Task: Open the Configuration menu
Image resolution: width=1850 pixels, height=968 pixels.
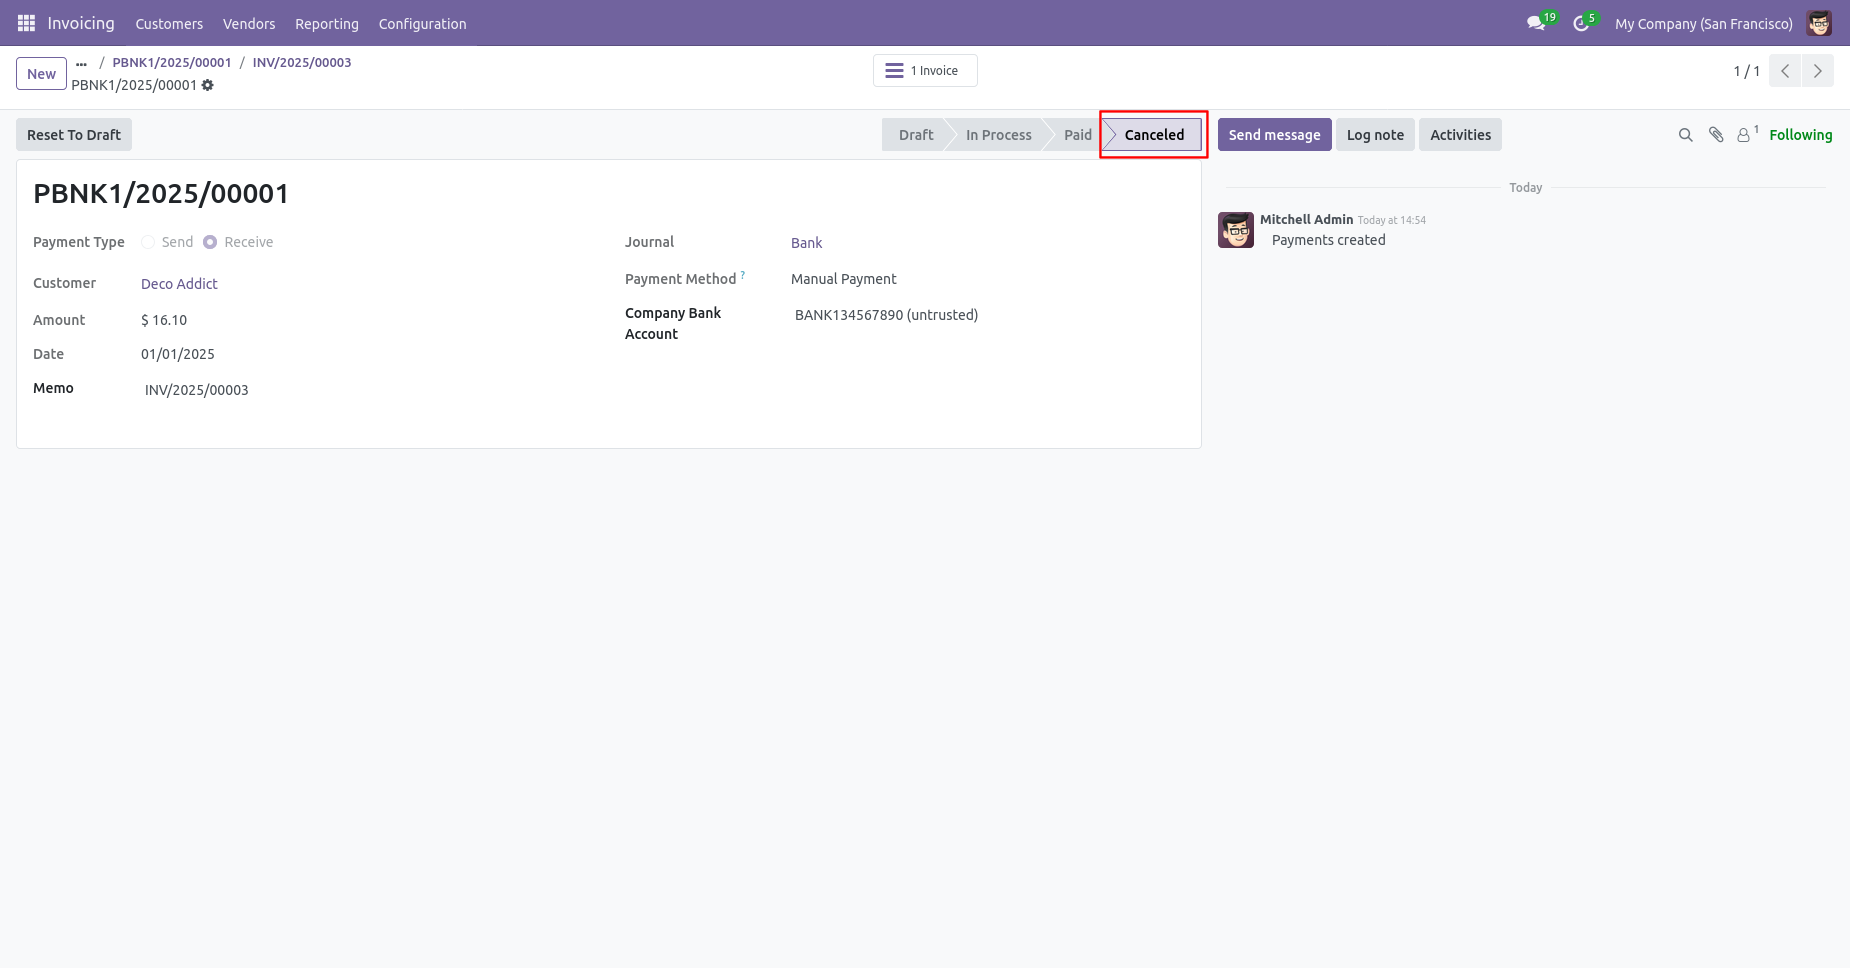Action: point(422,24)
